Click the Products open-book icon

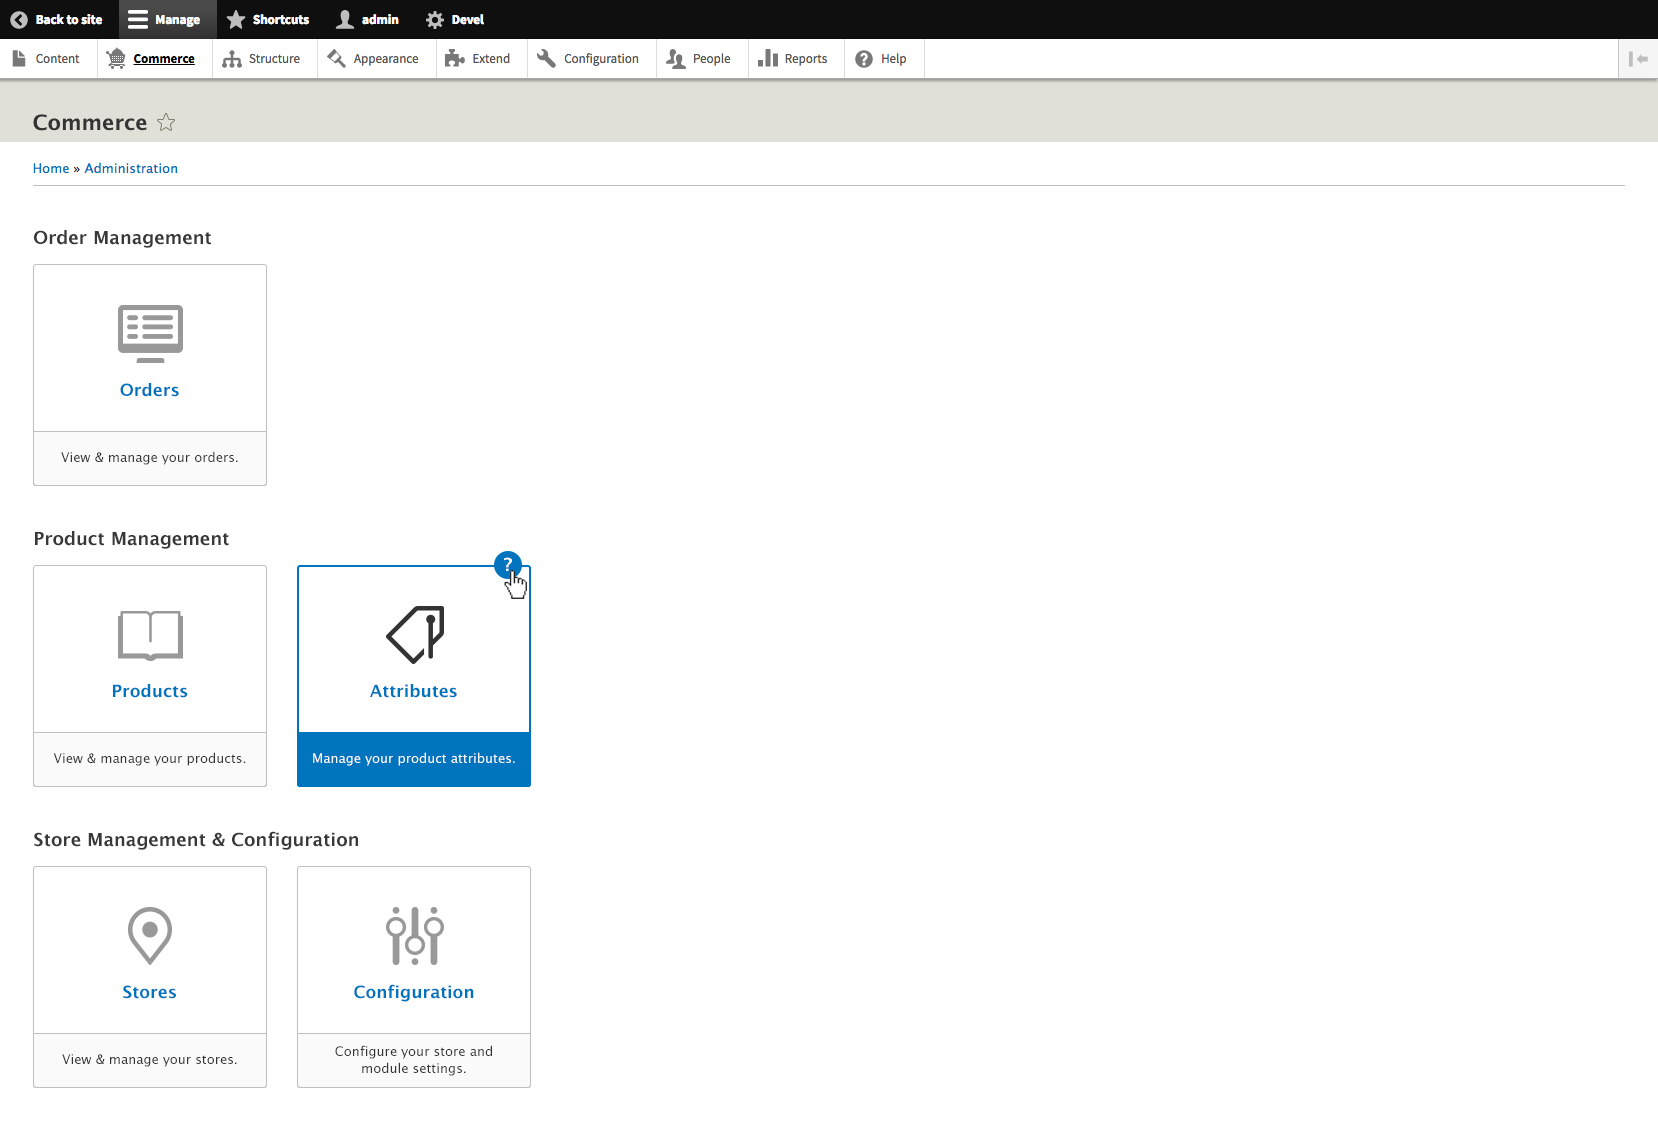[x=150, y=636]
